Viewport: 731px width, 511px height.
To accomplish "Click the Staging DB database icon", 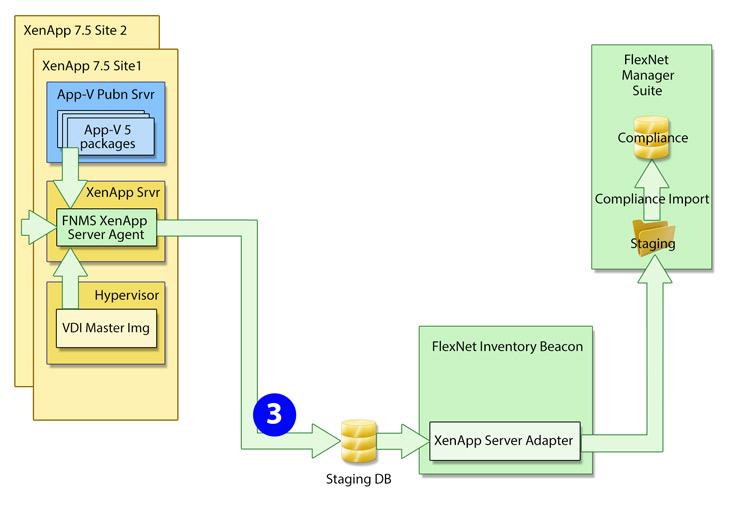I will pos(357,441).
